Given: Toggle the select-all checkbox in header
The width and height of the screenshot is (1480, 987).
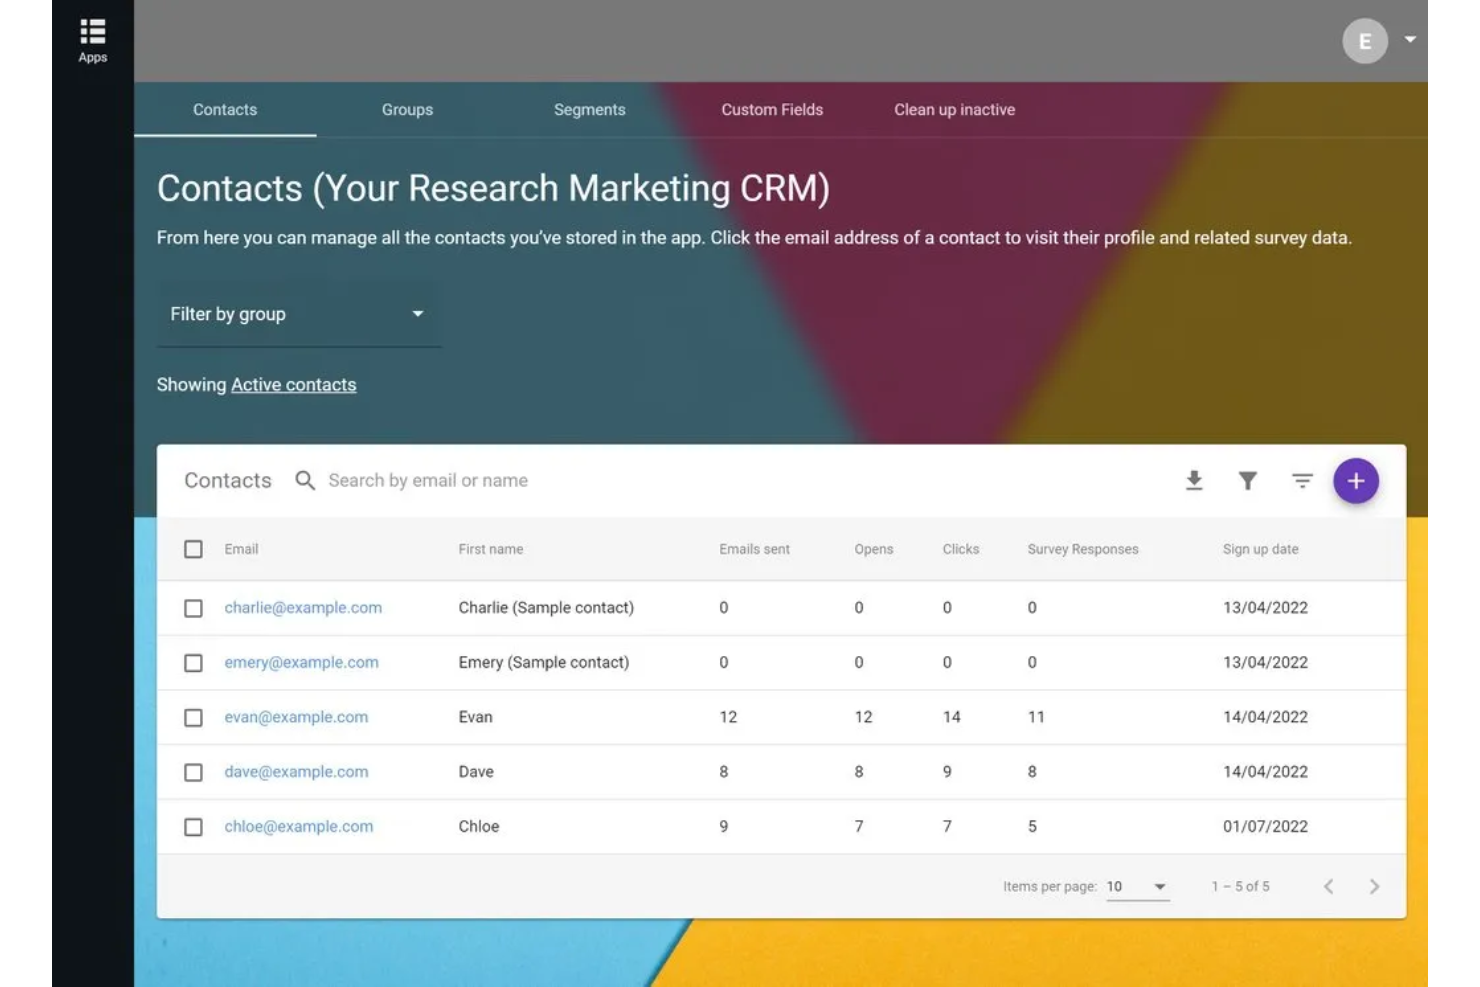Looking at the screenshot, I should tap(193, 549).
